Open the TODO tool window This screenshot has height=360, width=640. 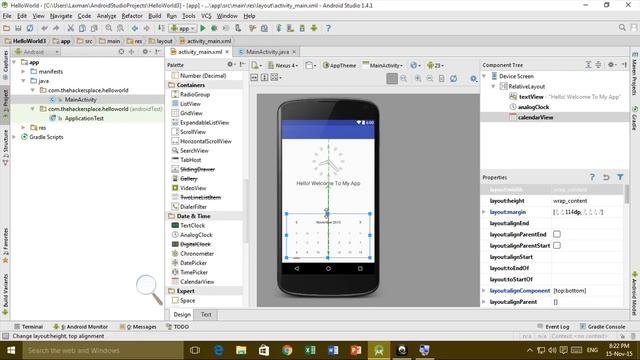(x=178, y=327)
